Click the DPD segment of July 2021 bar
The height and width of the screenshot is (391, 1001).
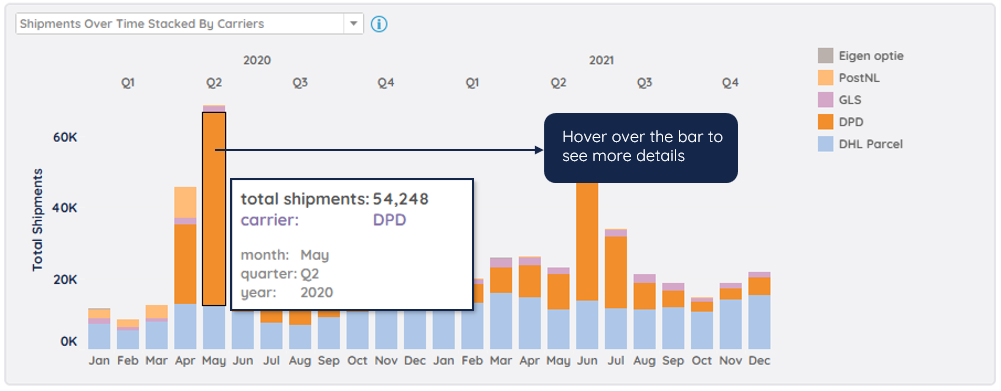(616, 272)
